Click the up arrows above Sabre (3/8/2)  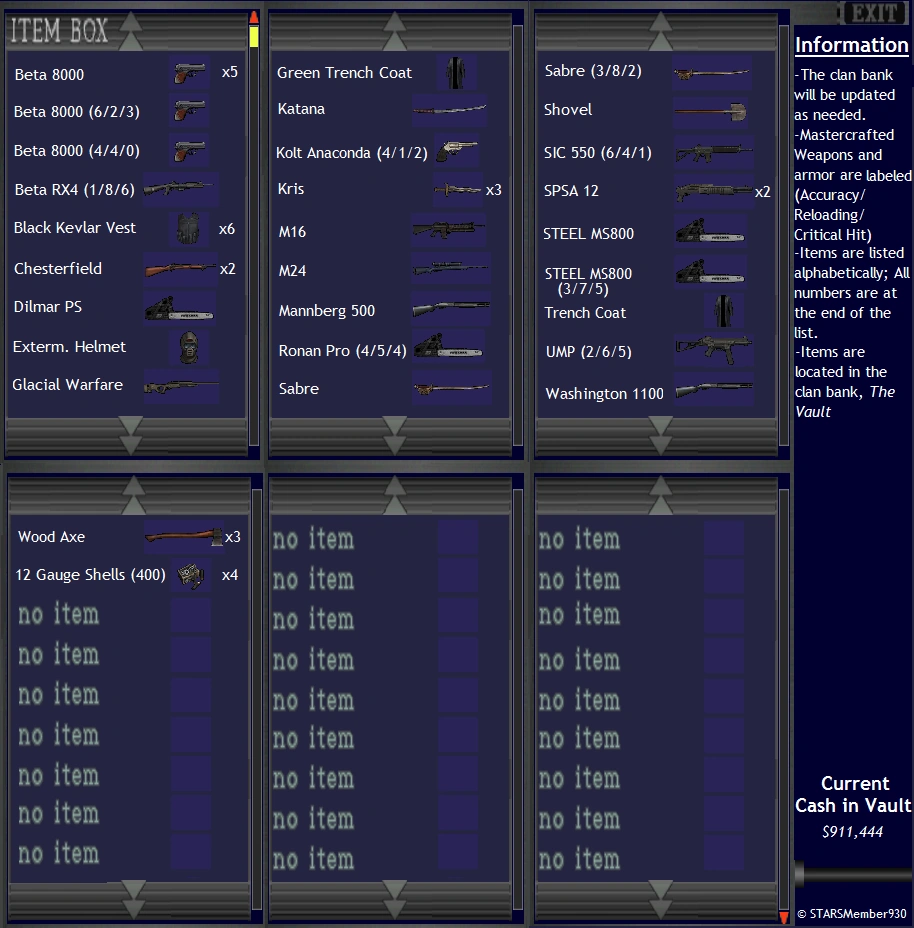(661, 31)
